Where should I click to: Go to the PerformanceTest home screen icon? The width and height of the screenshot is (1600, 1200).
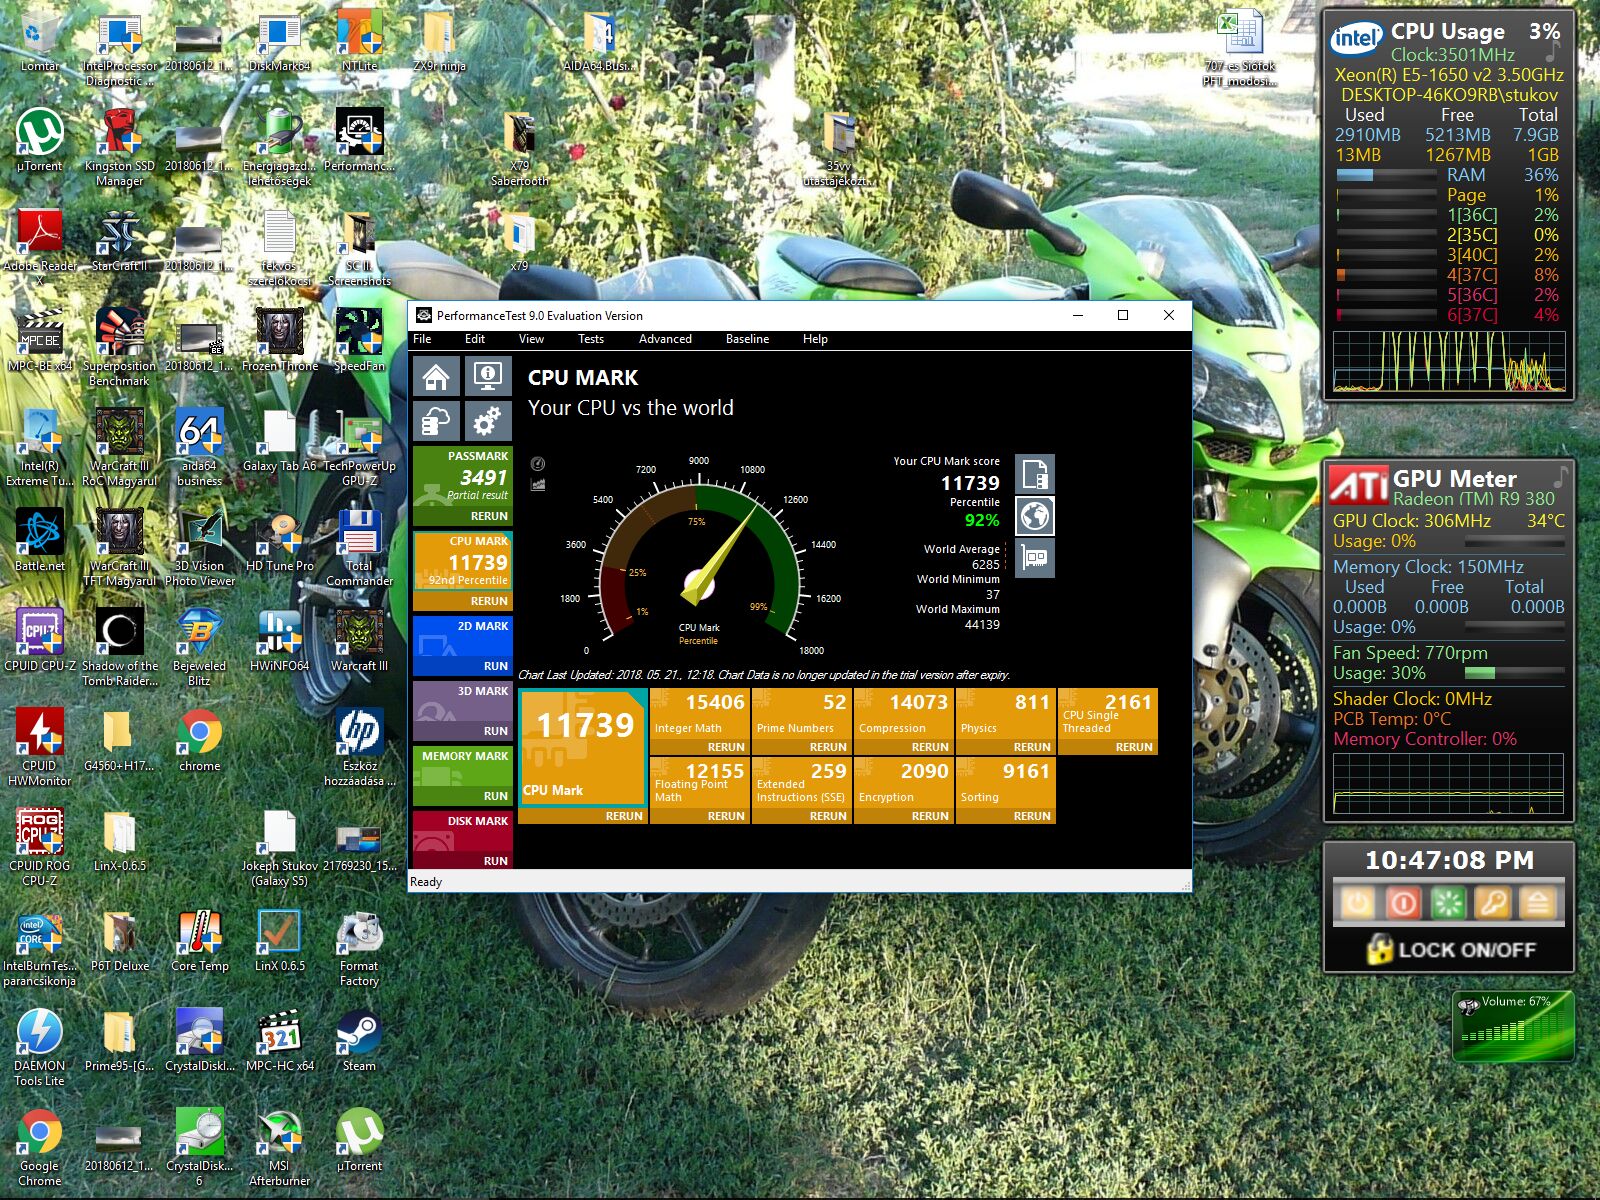click(436, 377)
